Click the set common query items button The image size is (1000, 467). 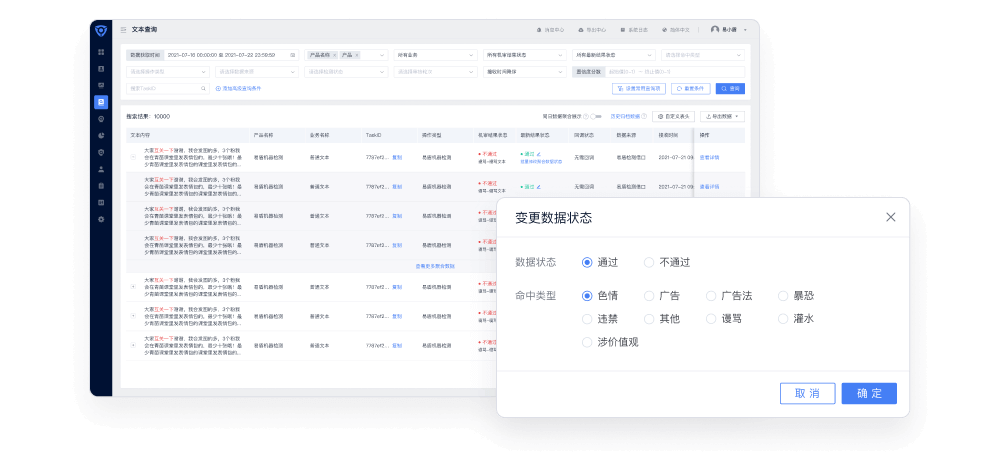pos(639,89)
